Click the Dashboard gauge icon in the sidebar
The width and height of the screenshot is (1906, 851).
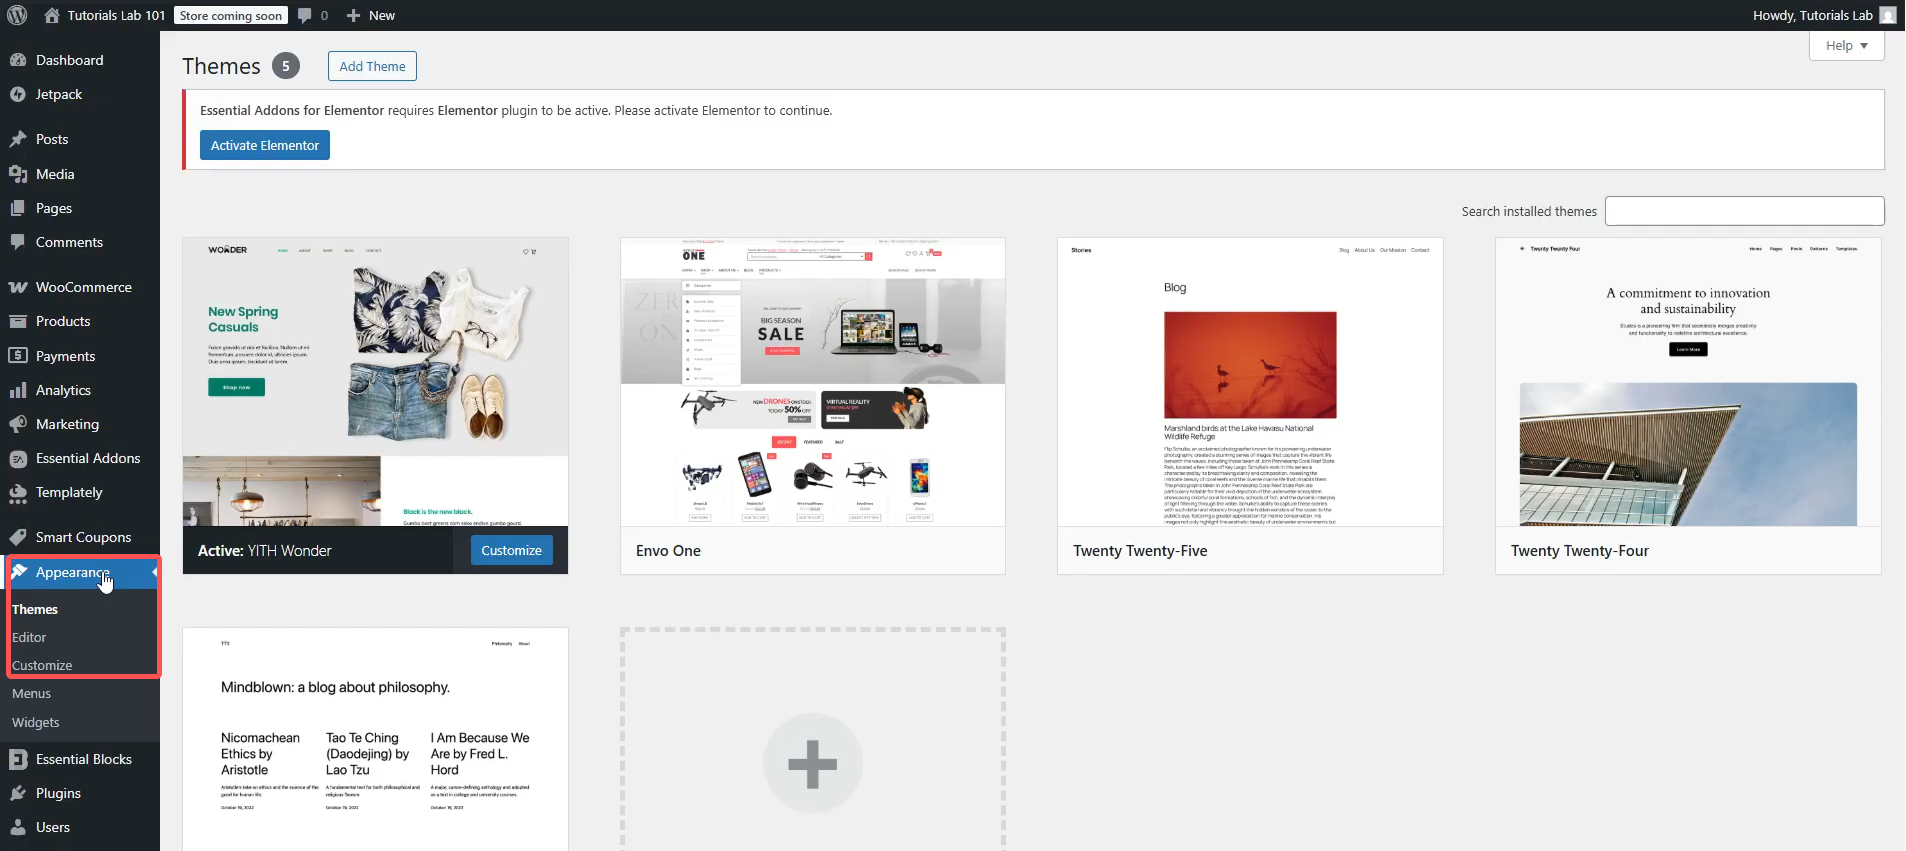click(18, 60)
